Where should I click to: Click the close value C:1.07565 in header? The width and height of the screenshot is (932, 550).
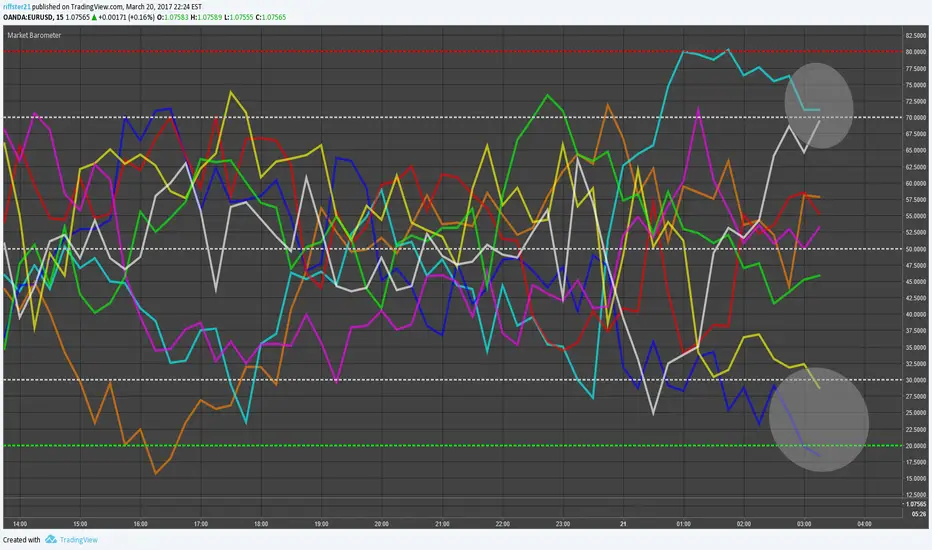click(x=270, y=17)
